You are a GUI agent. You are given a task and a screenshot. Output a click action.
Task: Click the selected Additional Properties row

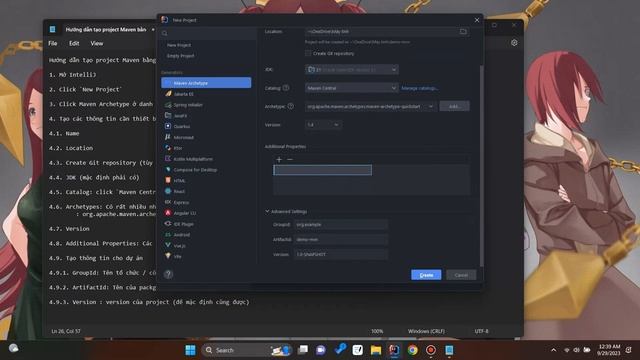[x=322, y=170]
